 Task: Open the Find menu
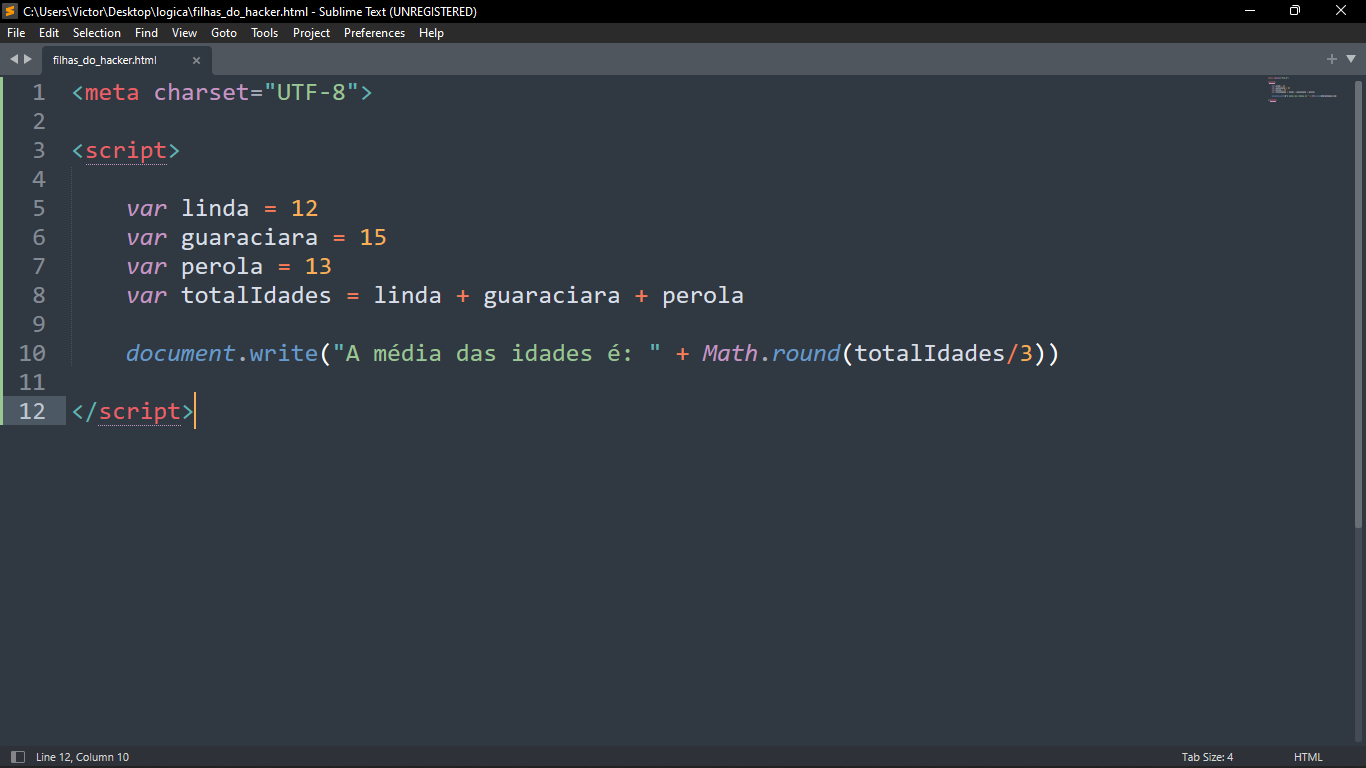point(146,33)
